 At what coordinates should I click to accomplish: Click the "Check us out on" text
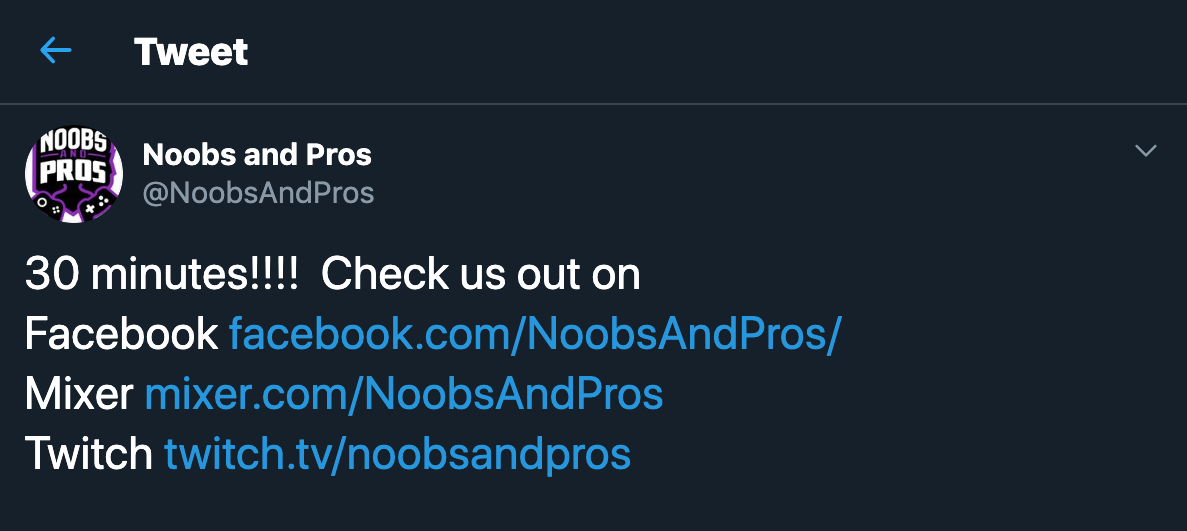tap(481, 274)
